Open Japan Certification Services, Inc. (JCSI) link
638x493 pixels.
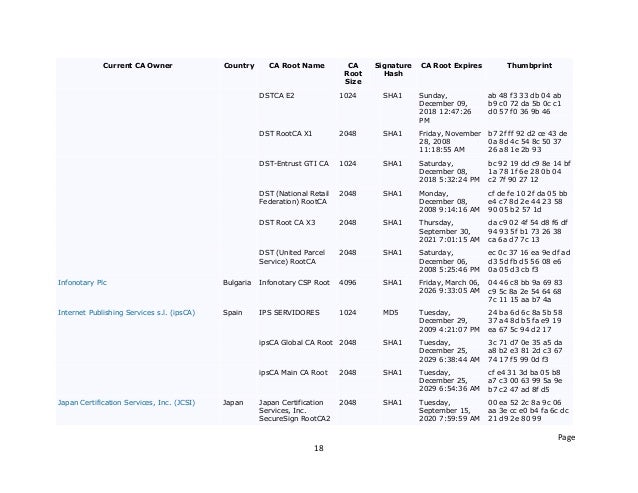pos(127,402)
